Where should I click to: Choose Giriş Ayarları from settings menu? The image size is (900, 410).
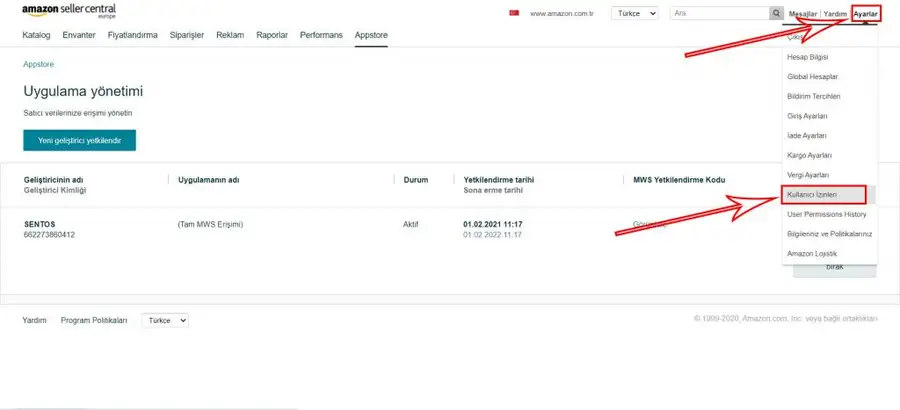(x=807, y=116)
